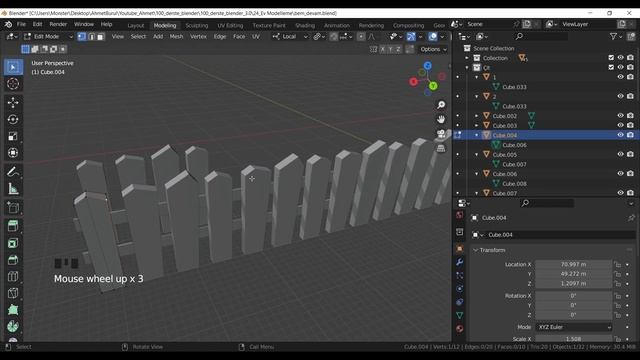Screen dimensions: 640x360
Task: Open the Local transform orientation dropdown
Action: point(290,37)
